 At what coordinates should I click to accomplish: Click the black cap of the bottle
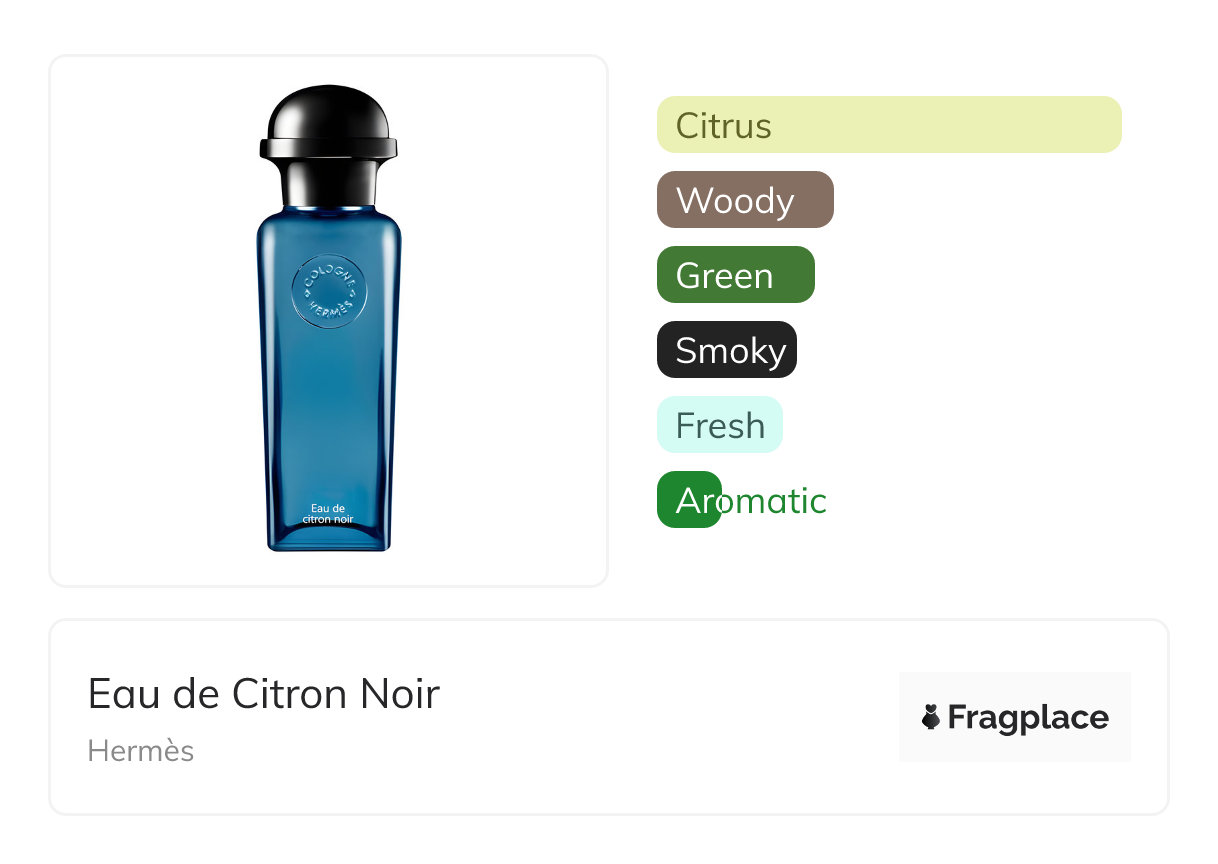(328, 140)
